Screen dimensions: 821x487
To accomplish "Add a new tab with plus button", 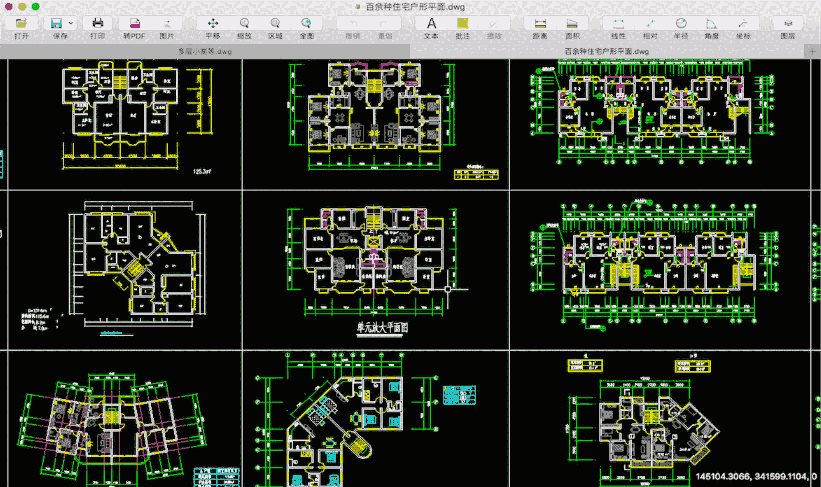I will point(812,51).
